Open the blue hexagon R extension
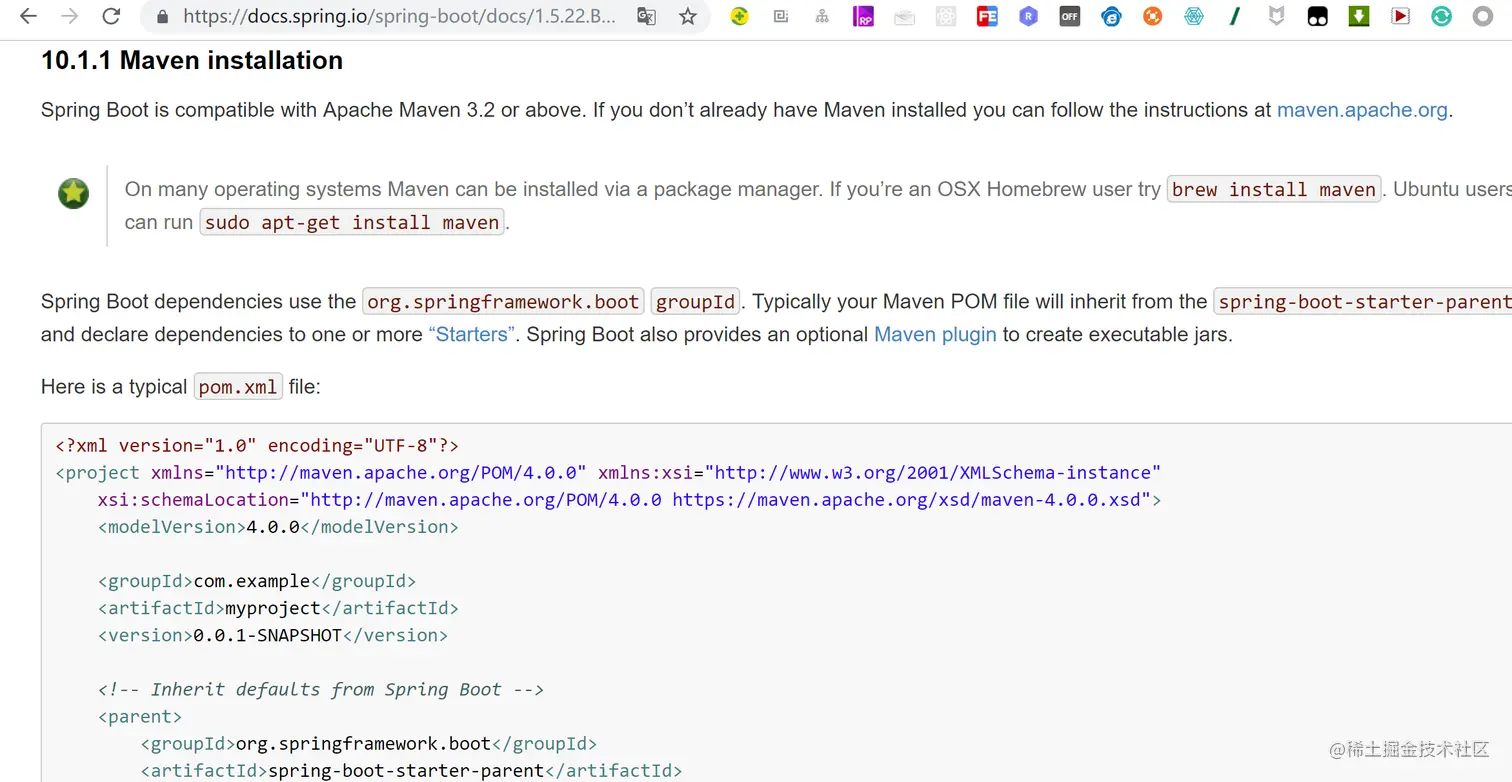This screenshot has width=1512, height=782. 1029,16
